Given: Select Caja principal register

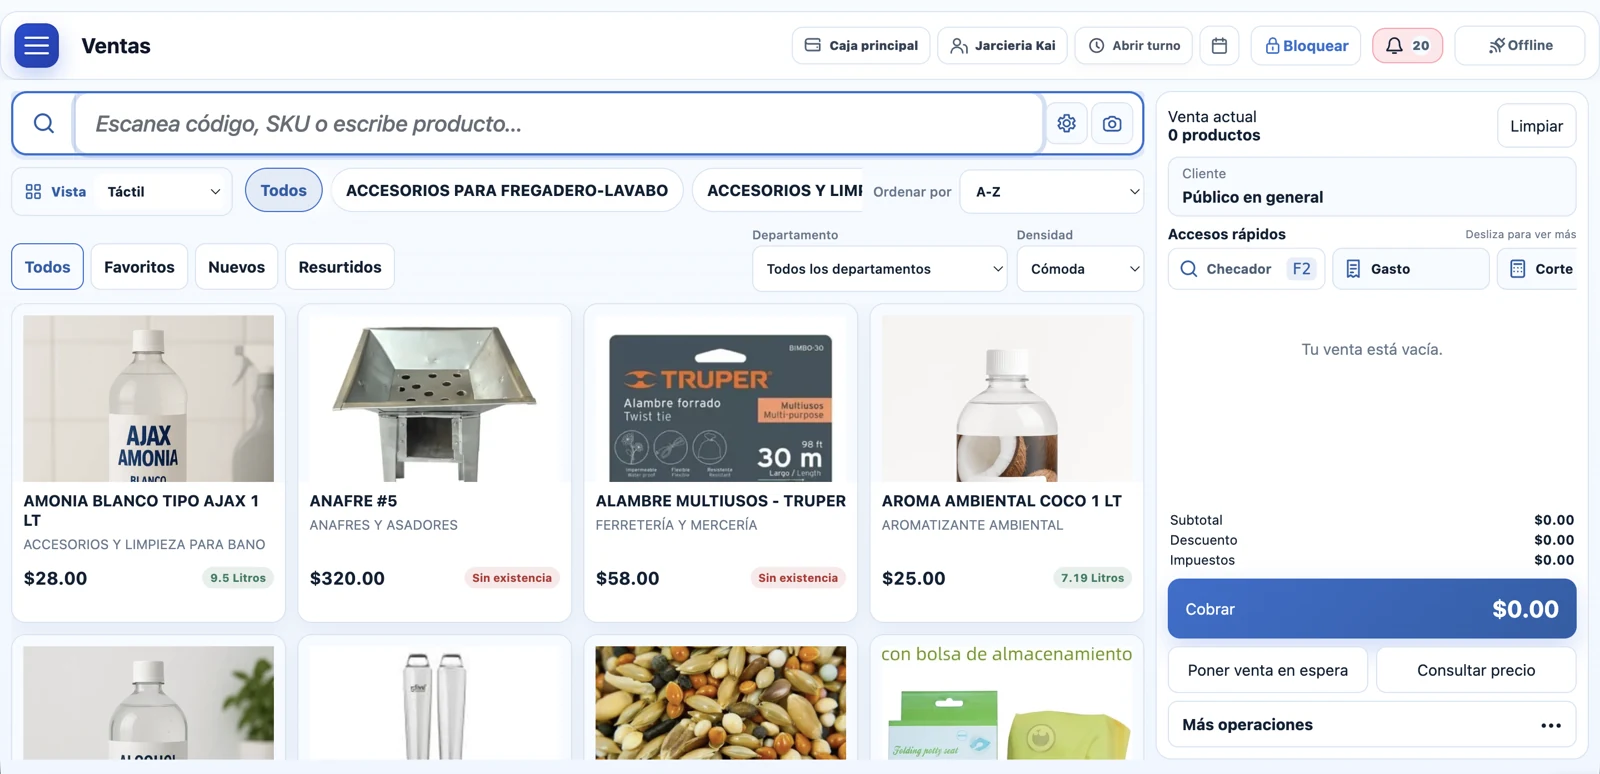Looking at the screenshot, I should click(861, 46).
